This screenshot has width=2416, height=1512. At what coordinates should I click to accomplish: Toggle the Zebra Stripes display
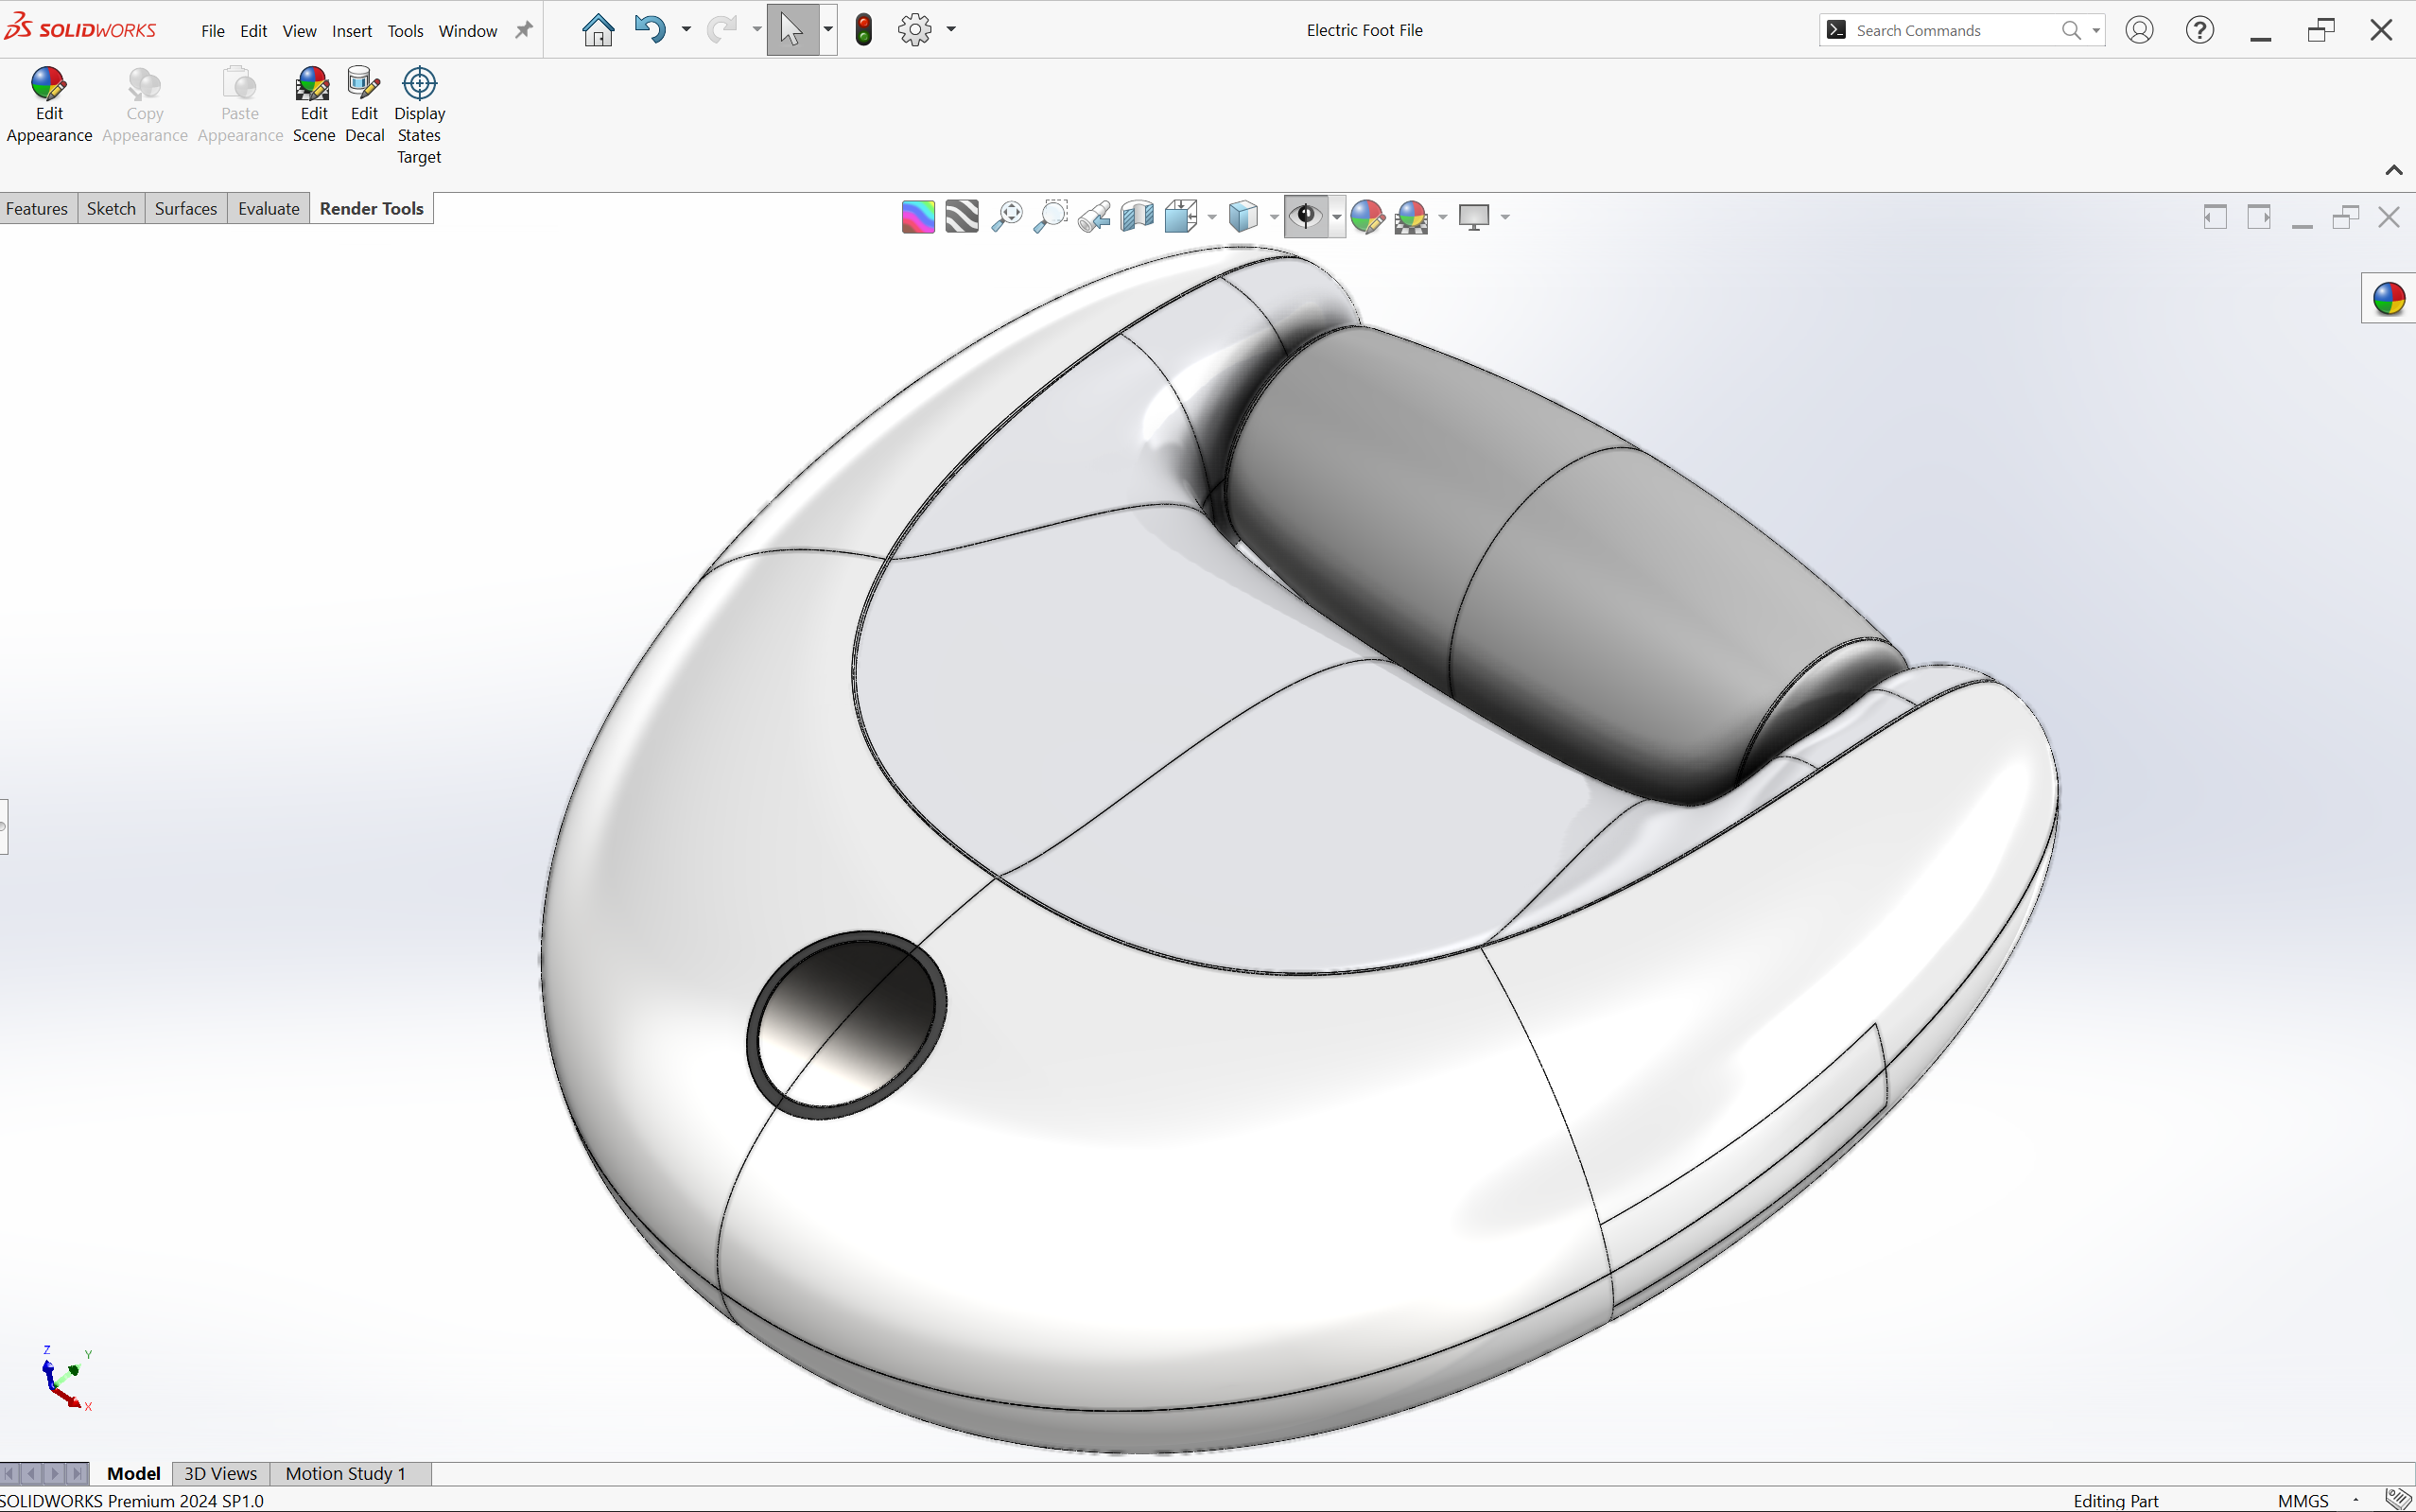point(962,217)
